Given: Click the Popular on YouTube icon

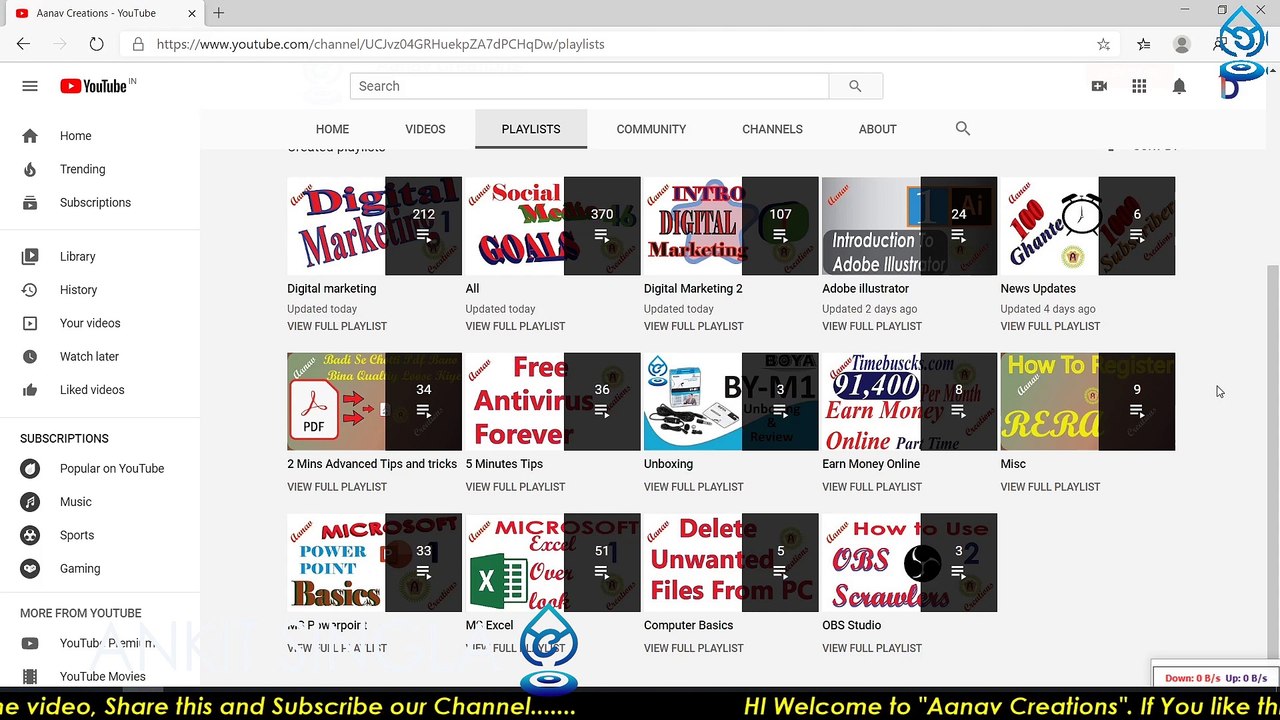Looking at the screenshot, I should pos(31,468).
